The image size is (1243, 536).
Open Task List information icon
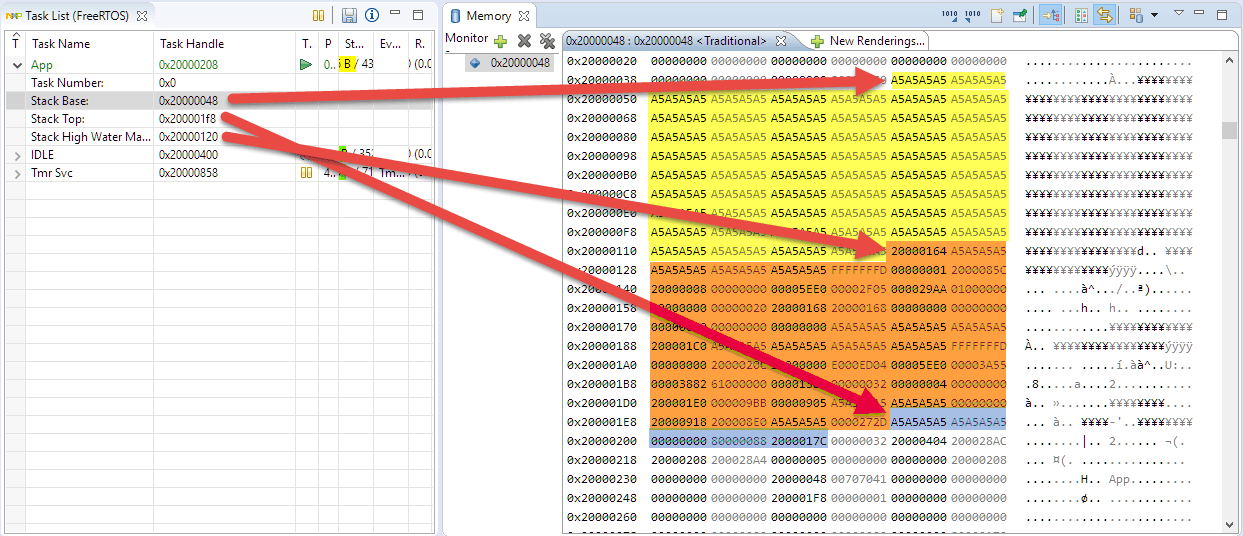(x=372, y=16)
